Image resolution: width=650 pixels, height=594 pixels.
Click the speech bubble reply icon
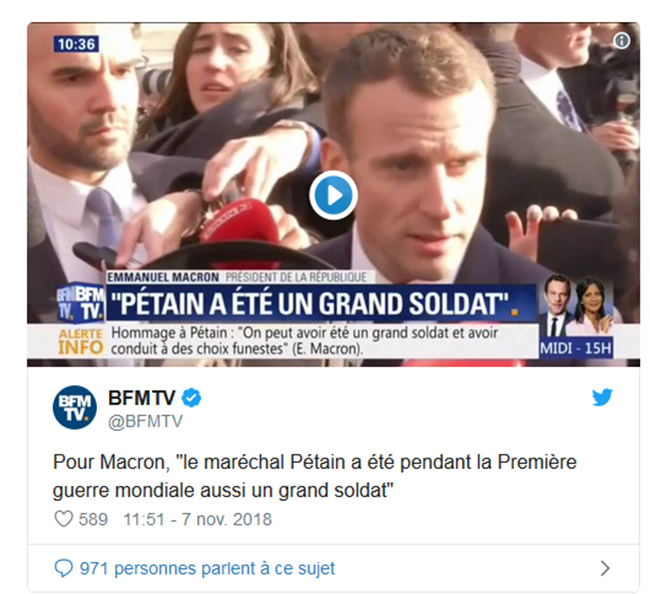(63, 568)
